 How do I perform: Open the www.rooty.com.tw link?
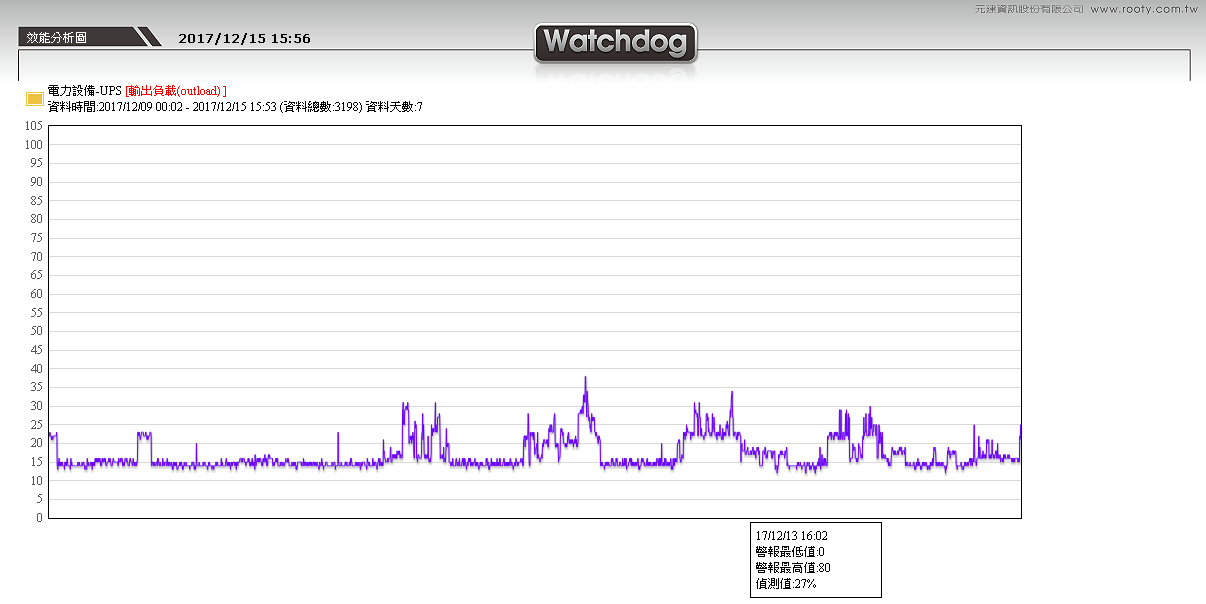(1143, 9)
